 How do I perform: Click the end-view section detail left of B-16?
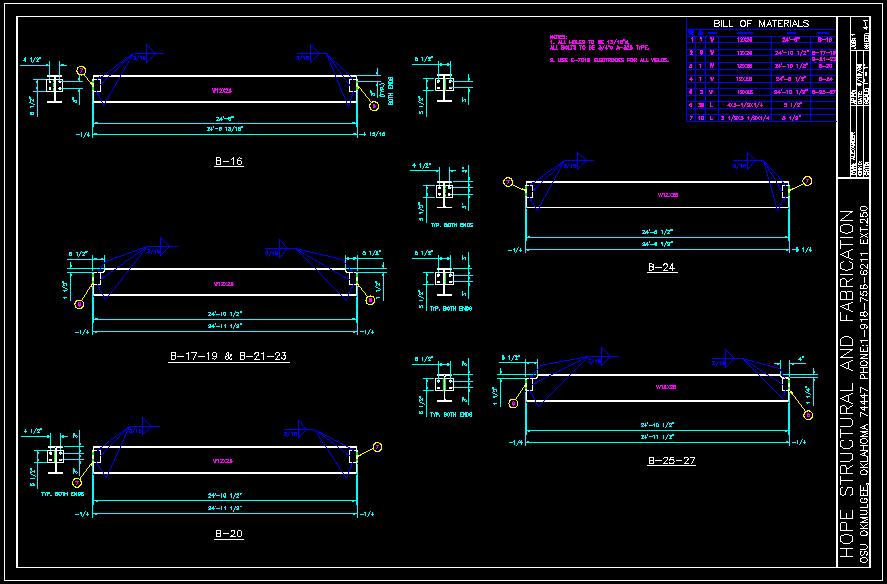click(x=54, y=88)
